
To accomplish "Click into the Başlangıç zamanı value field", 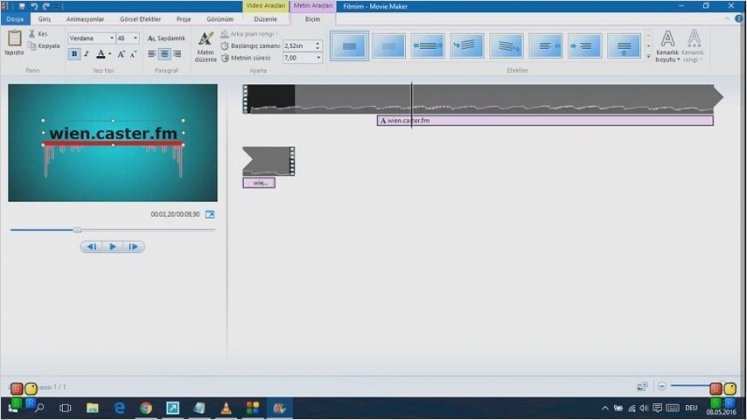I will (299, 46).
